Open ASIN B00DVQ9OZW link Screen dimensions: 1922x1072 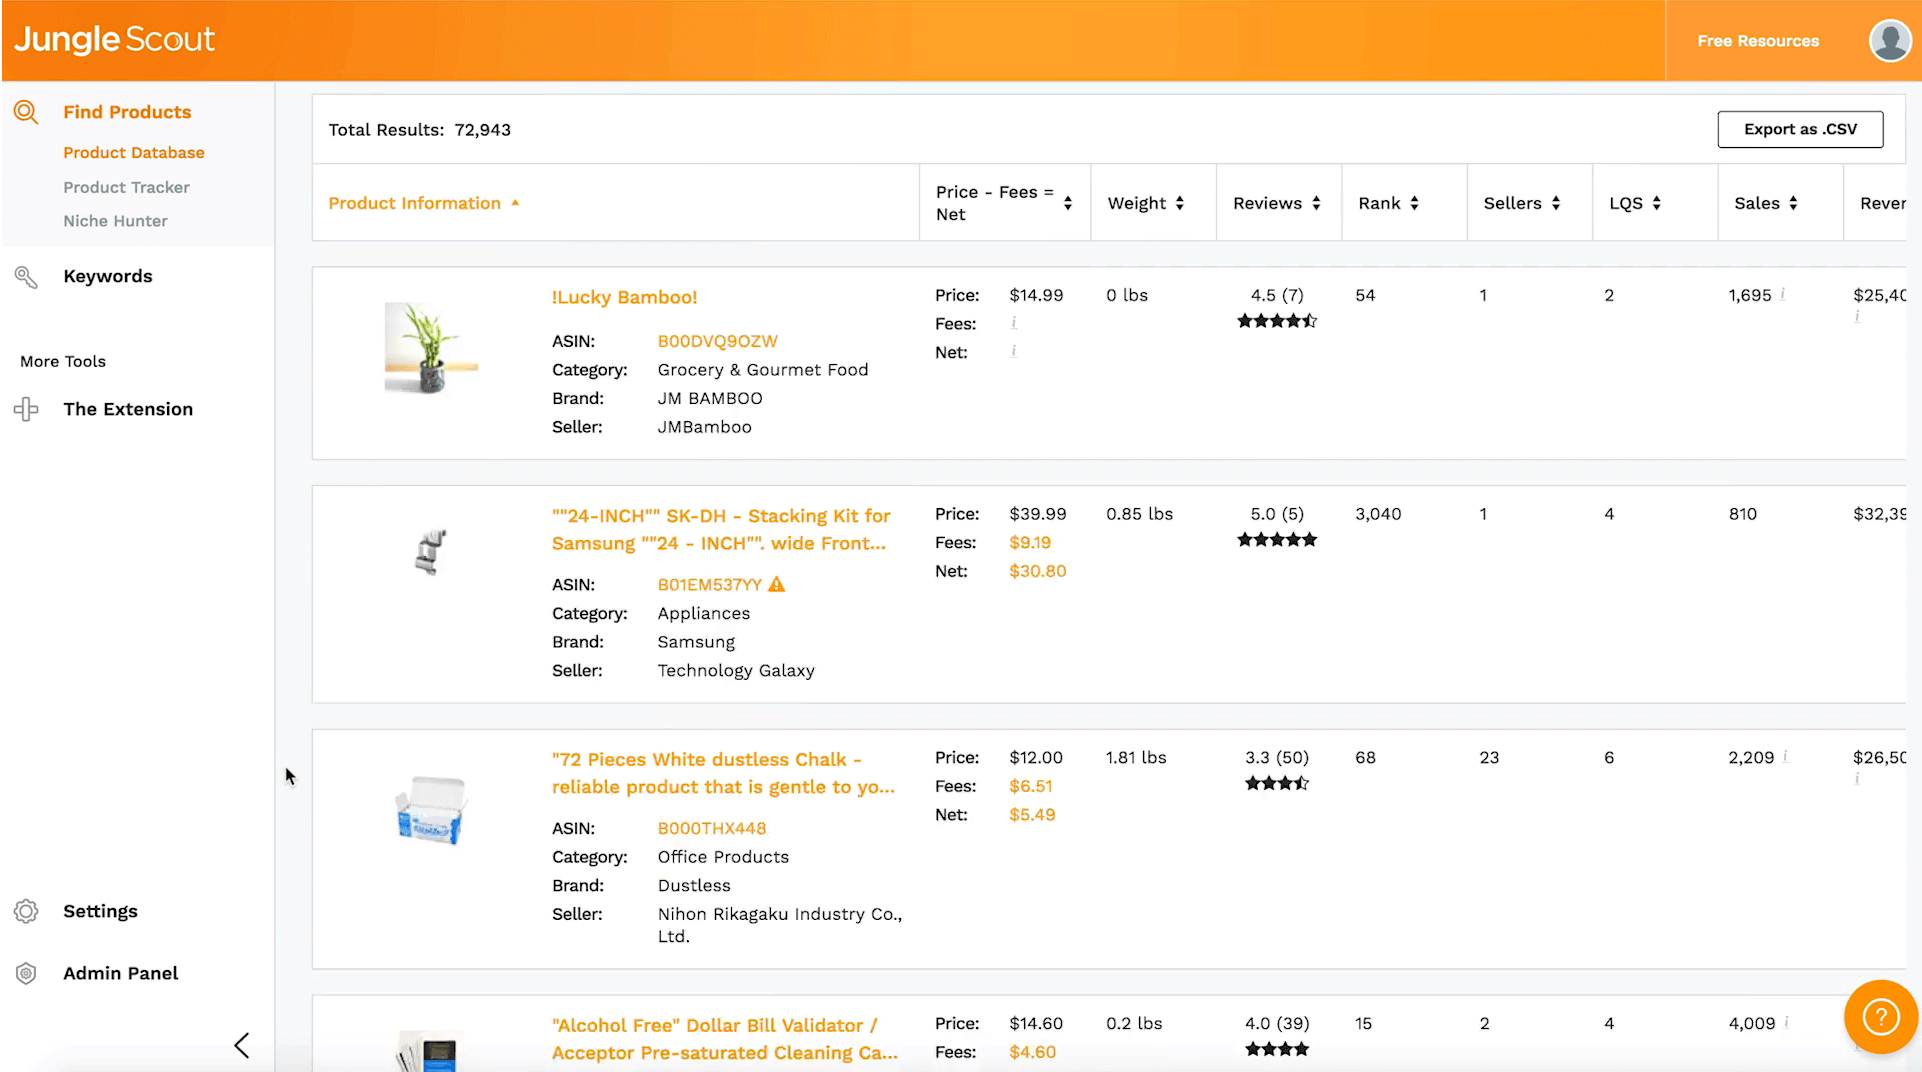coord(717,341)
